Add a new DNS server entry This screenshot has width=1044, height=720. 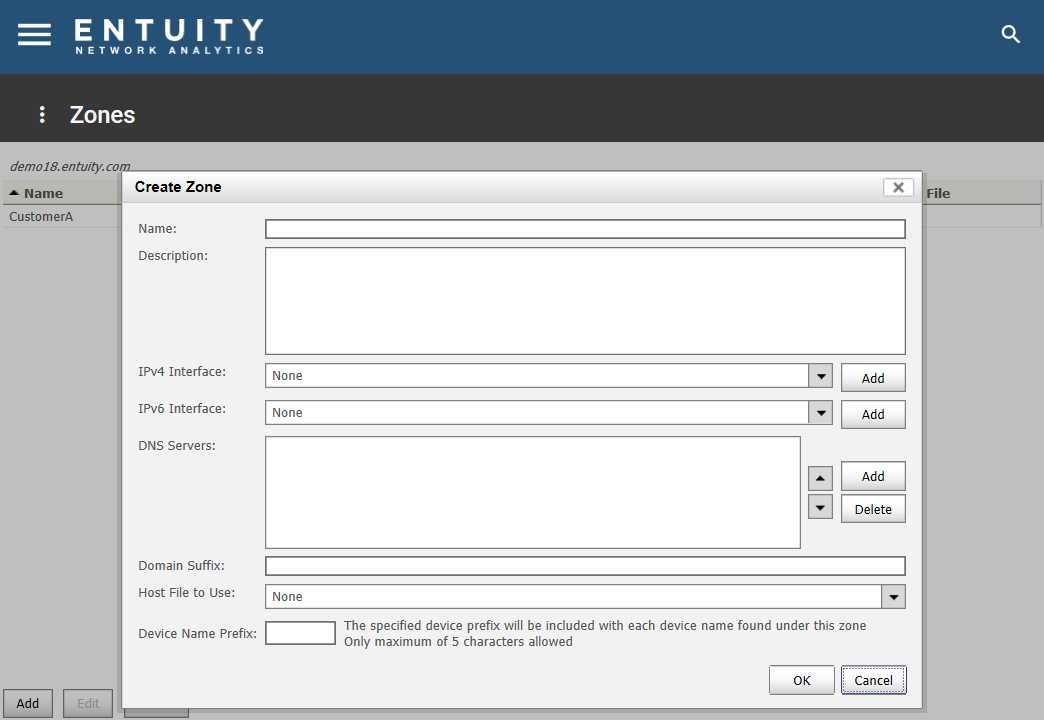click(x=872, y=476)
